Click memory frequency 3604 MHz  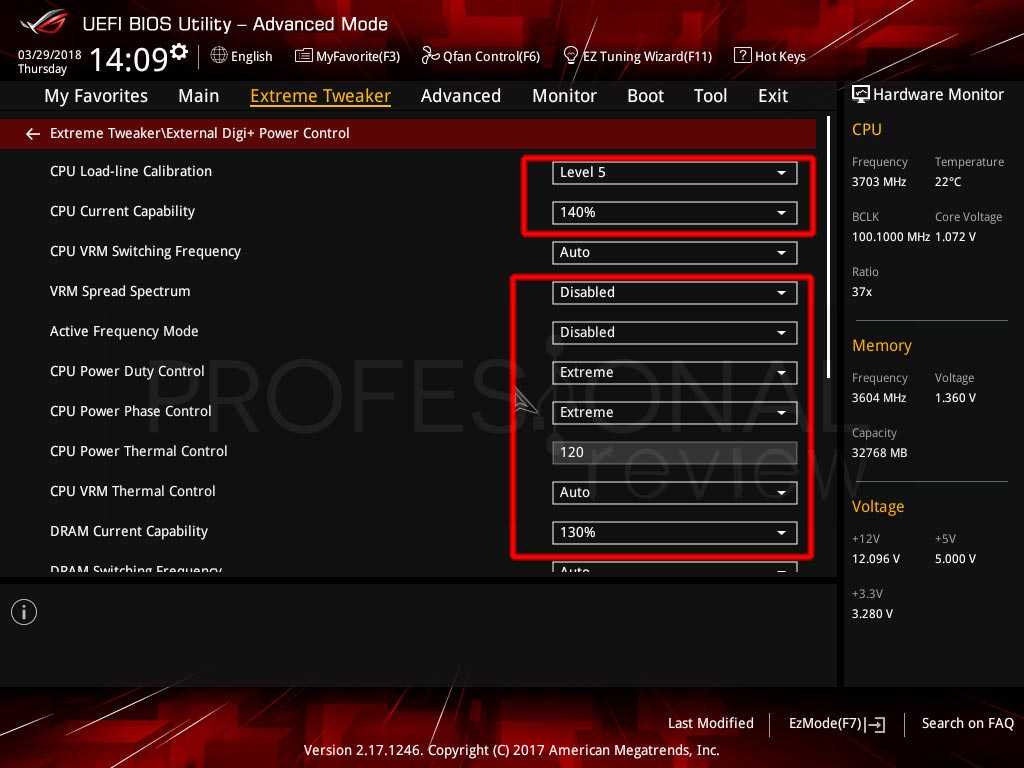878,398
